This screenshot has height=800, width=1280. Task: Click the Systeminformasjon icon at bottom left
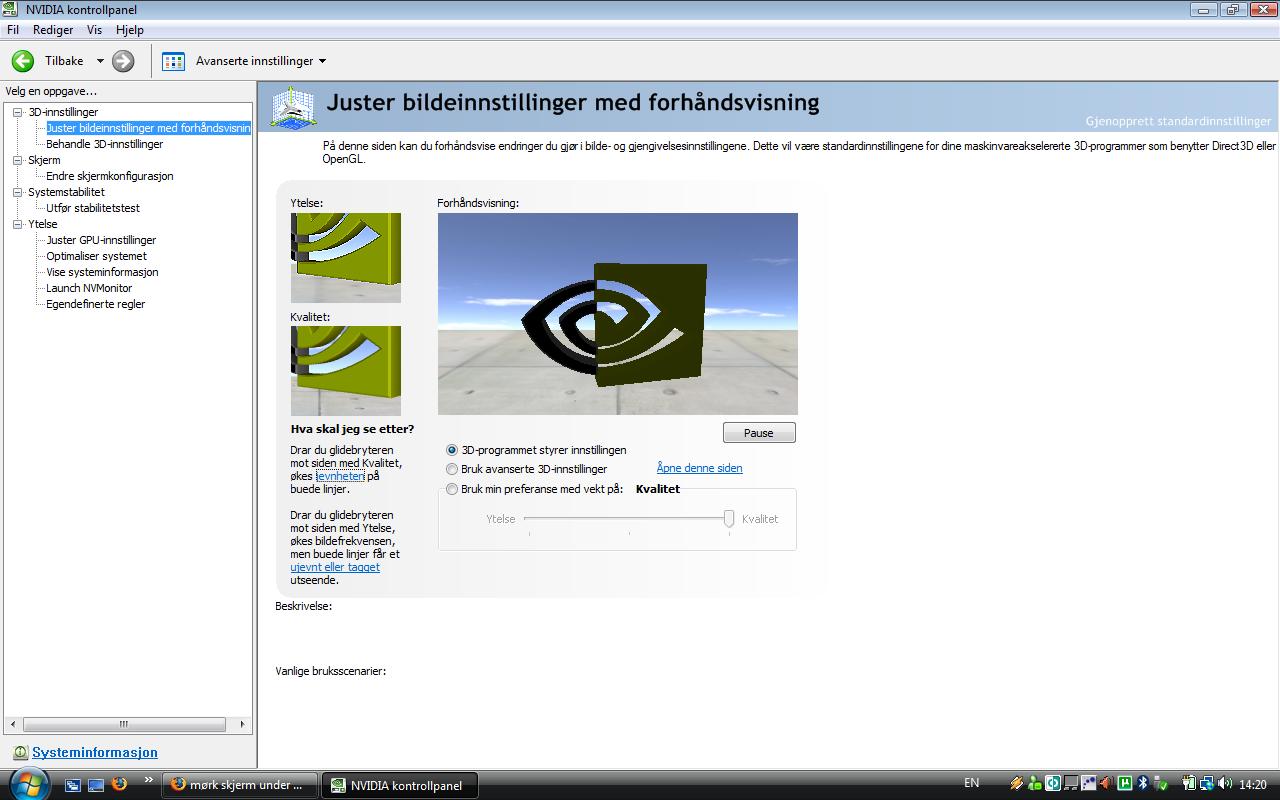click(20, 753)
